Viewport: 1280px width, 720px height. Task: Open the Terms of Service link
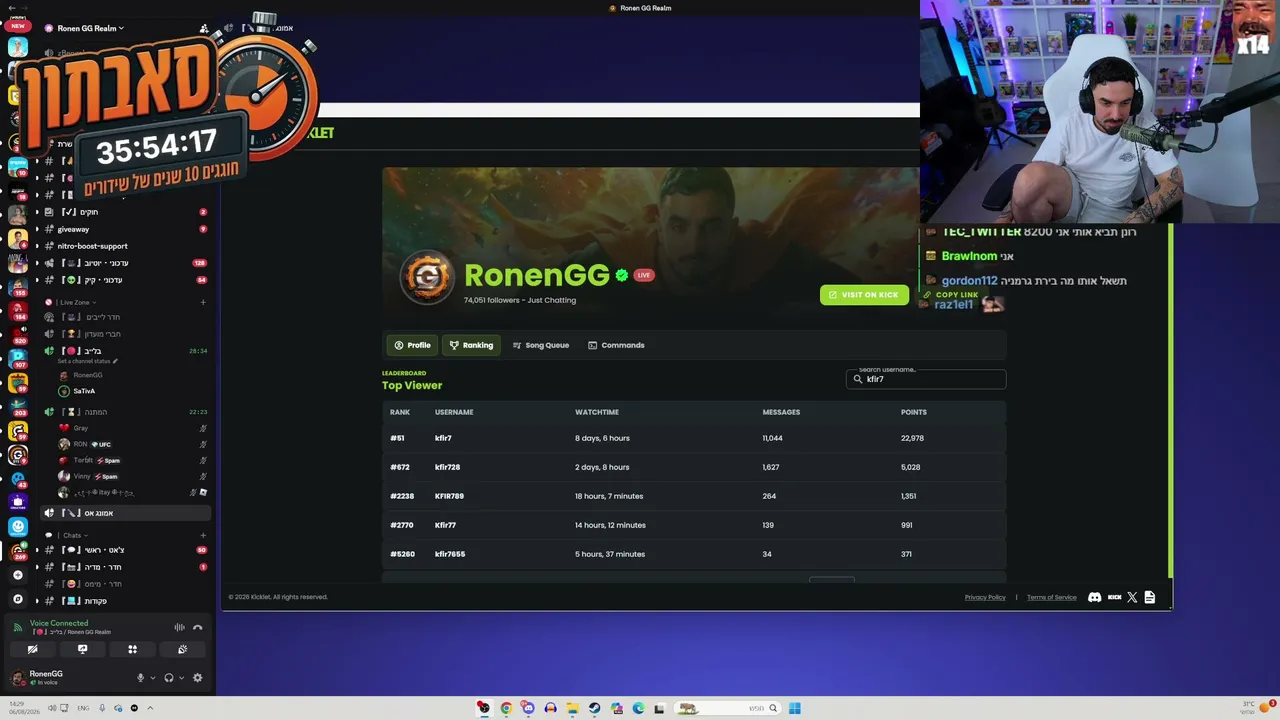(1052, 597)
